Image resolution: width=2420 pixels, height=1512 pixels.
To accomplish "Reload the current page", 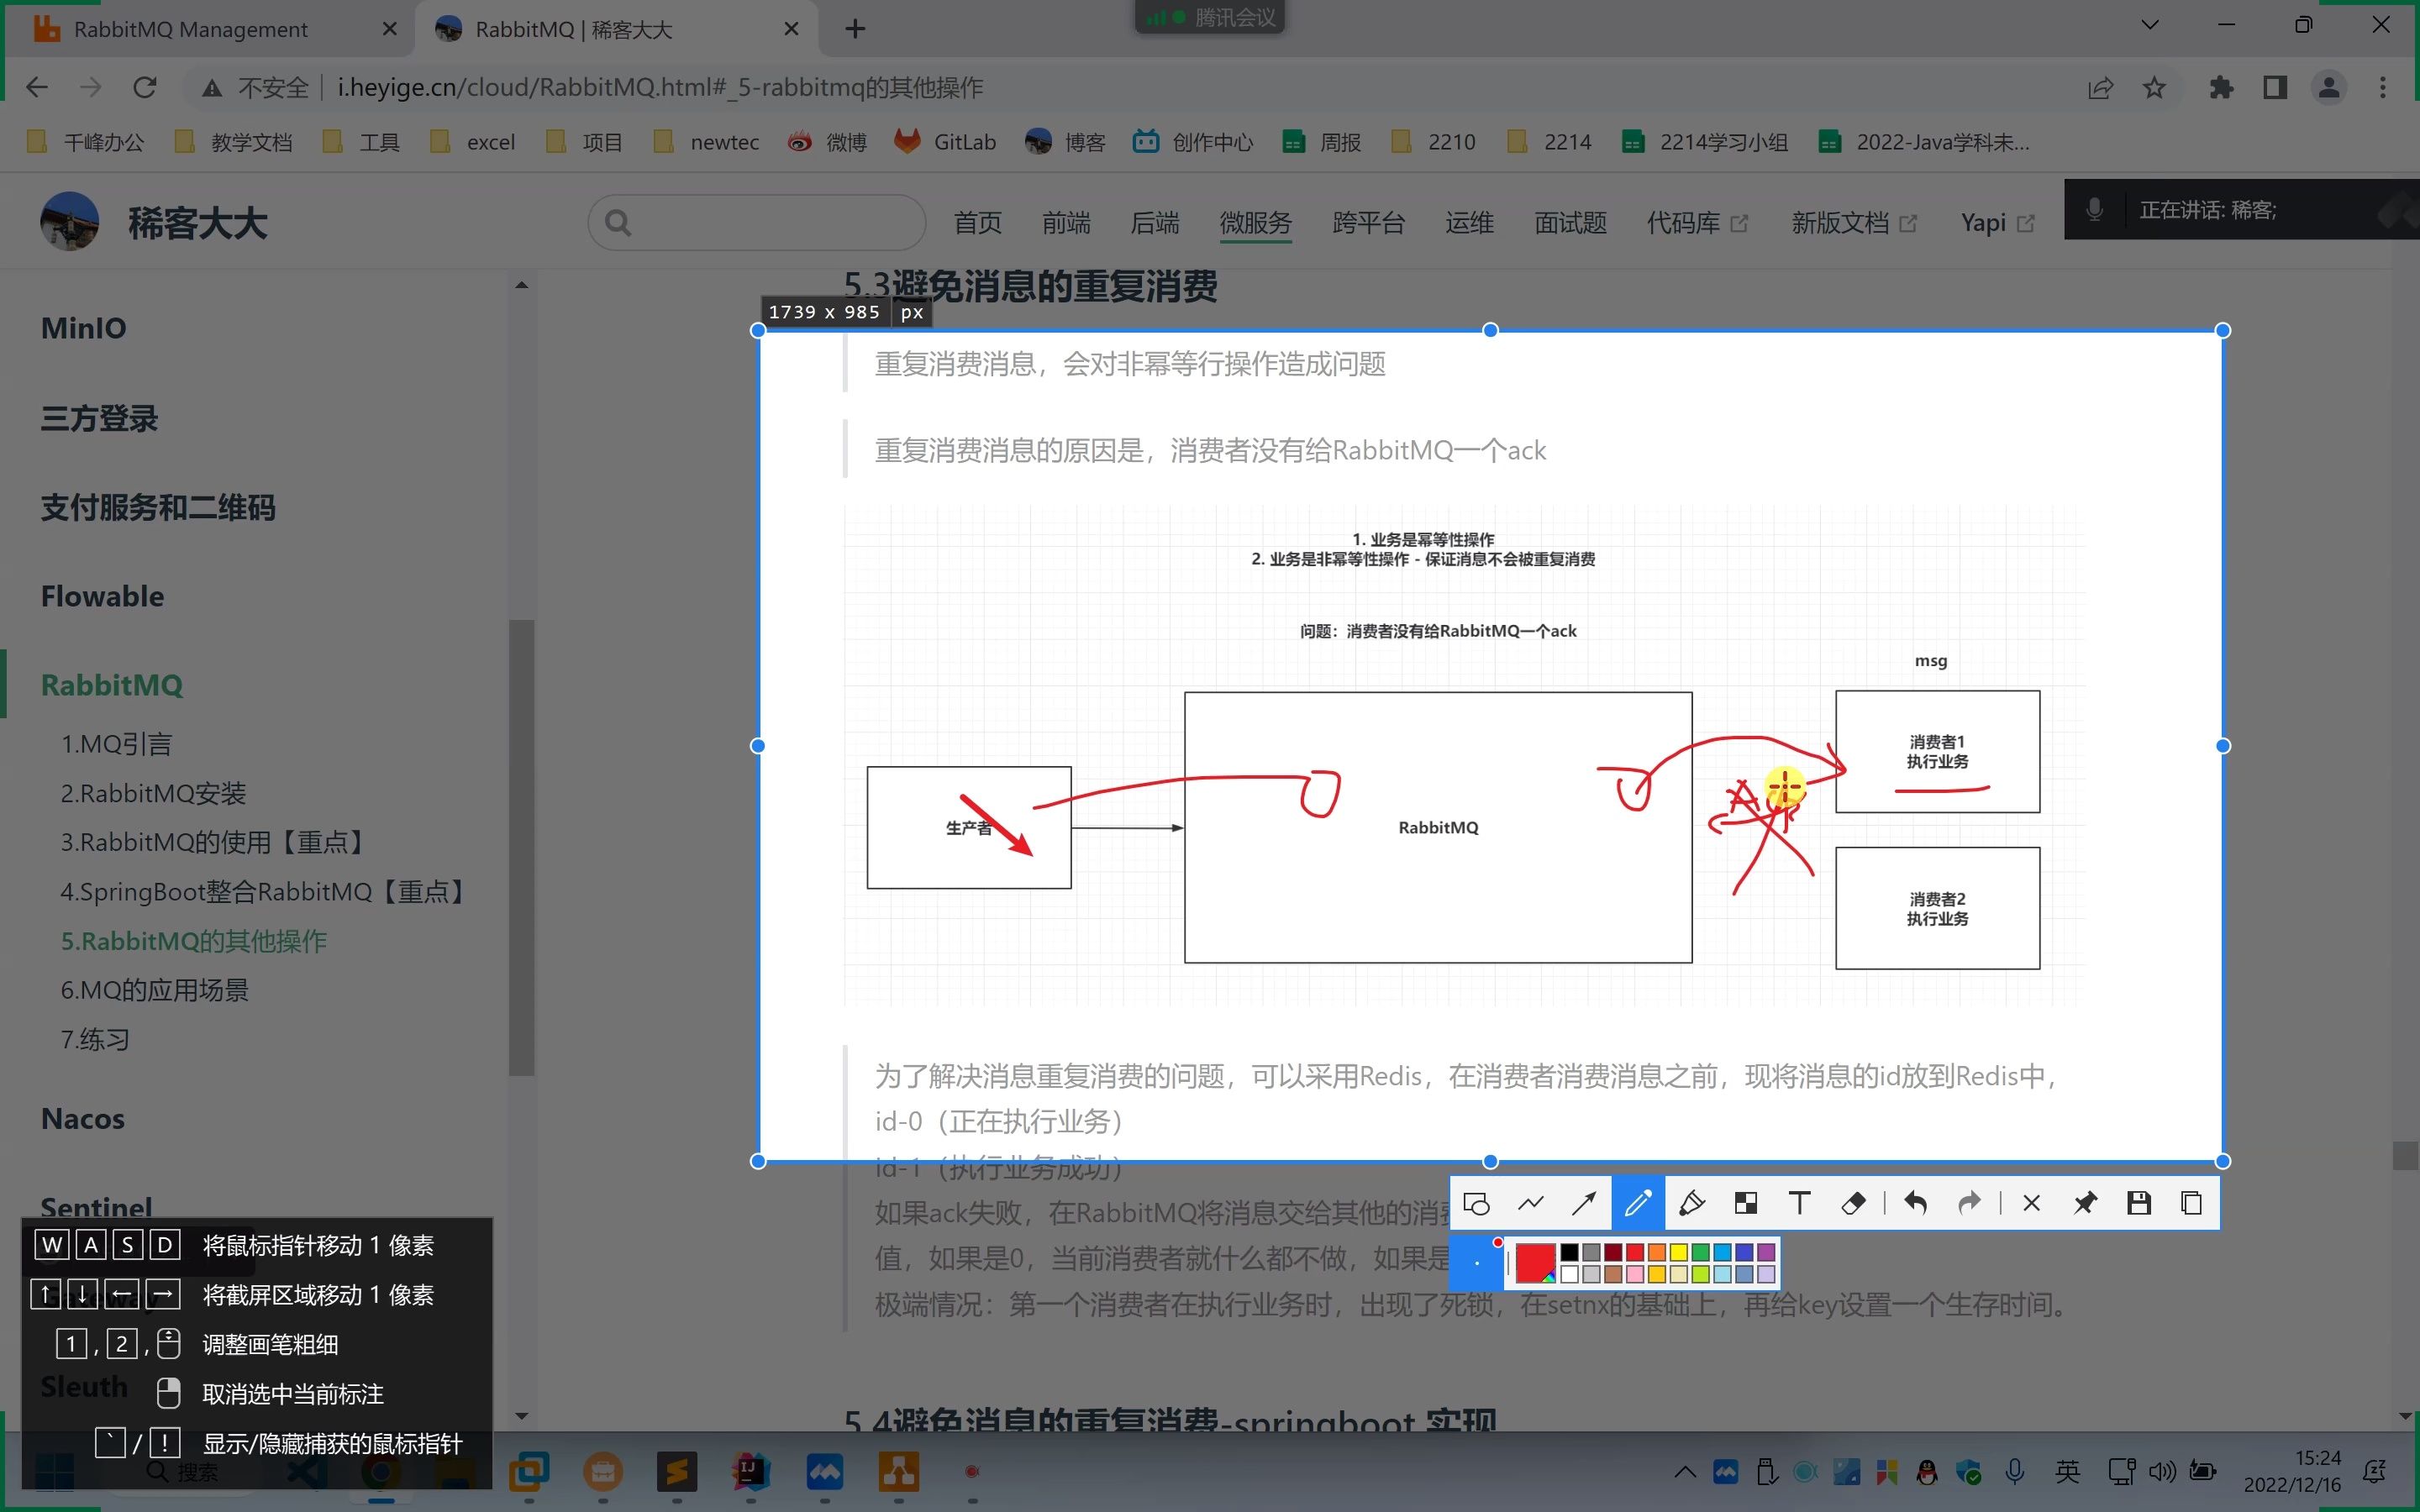I will [x=145, y=88].
